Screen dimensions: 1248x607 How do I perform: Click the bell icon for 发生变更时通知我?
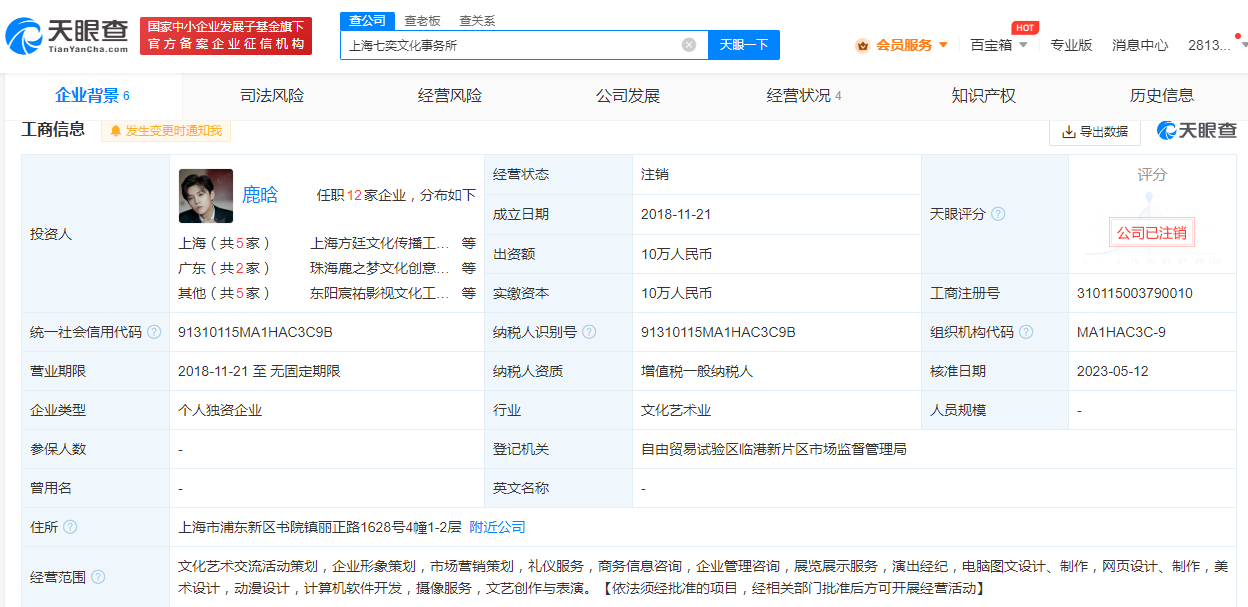pos(116,131)
